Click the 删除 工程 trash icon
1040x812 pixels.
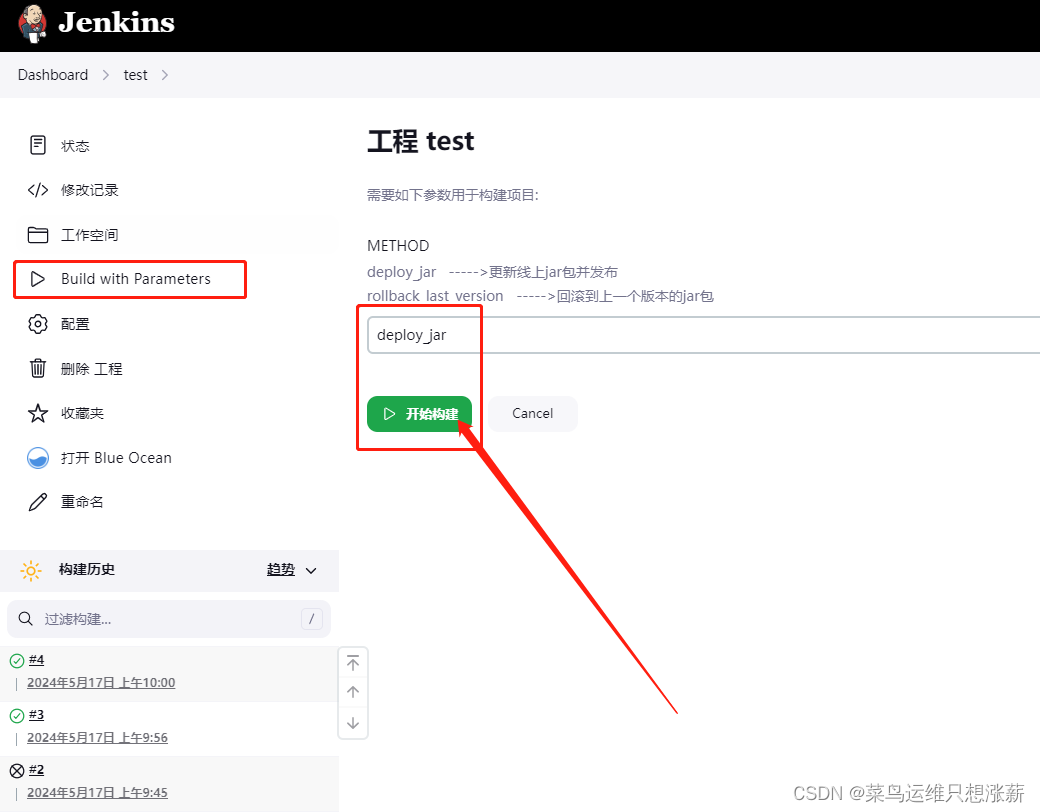pyautogui.click(x=38, y=368)
